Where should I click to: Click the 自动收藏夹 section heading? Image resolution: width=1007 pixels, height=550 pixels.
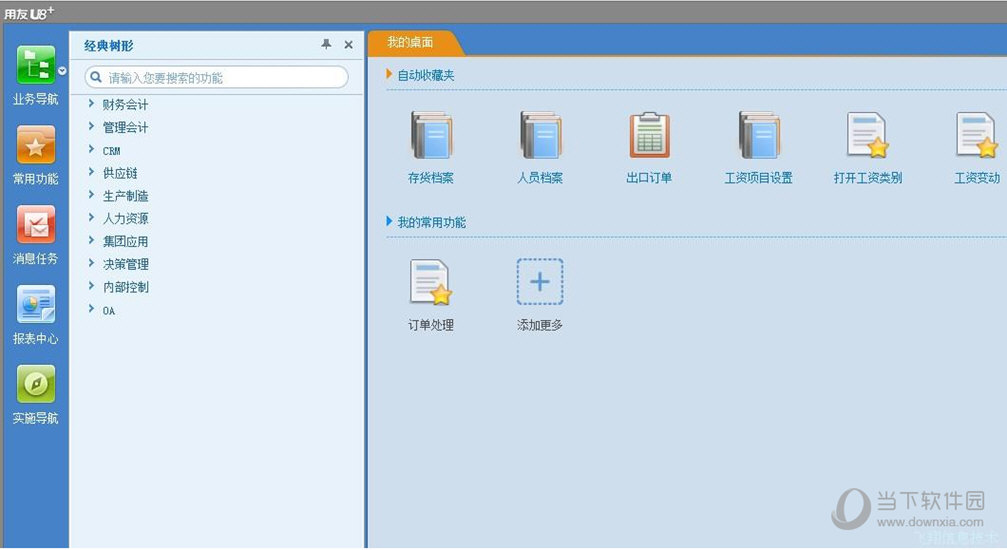click(426, 75)
